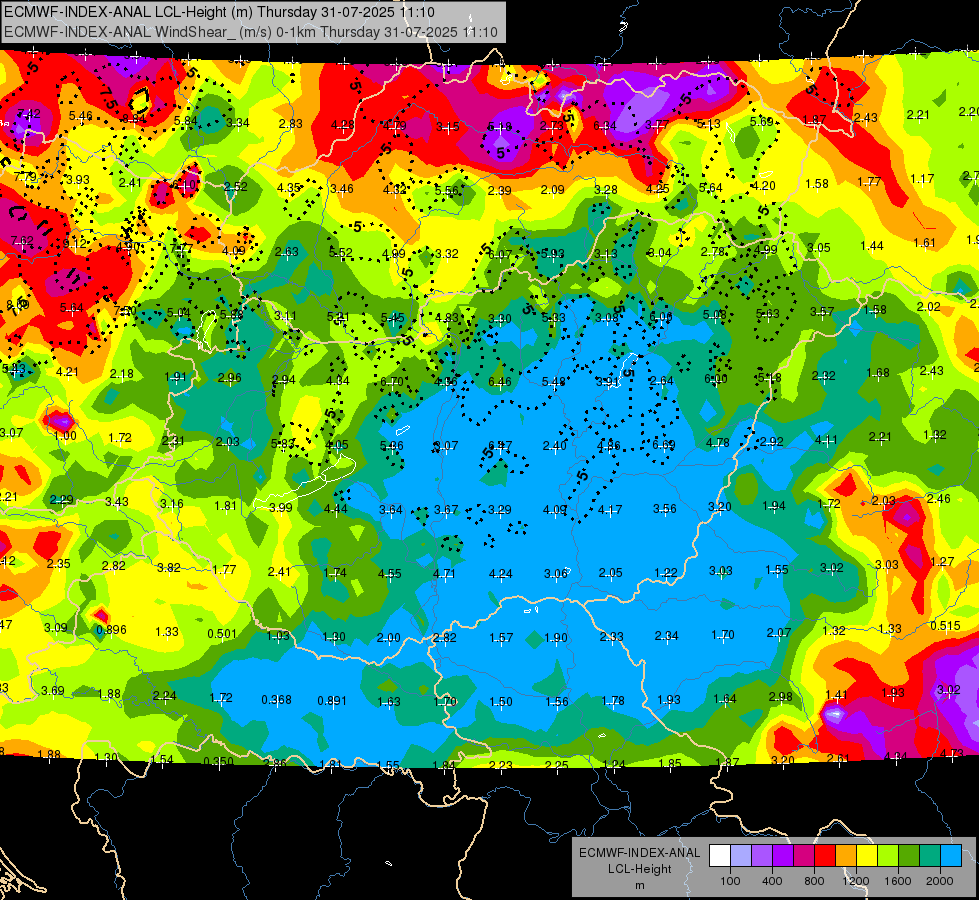
Task: Click the wind shear value '3.91'
Action: click(x=608, y=382)
